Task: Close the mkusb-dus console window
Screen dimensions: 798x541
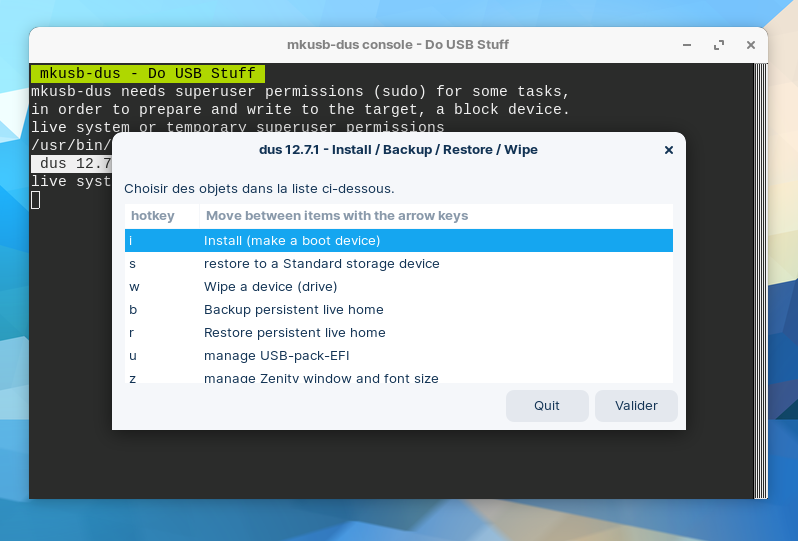Action: tap(750, 45)
